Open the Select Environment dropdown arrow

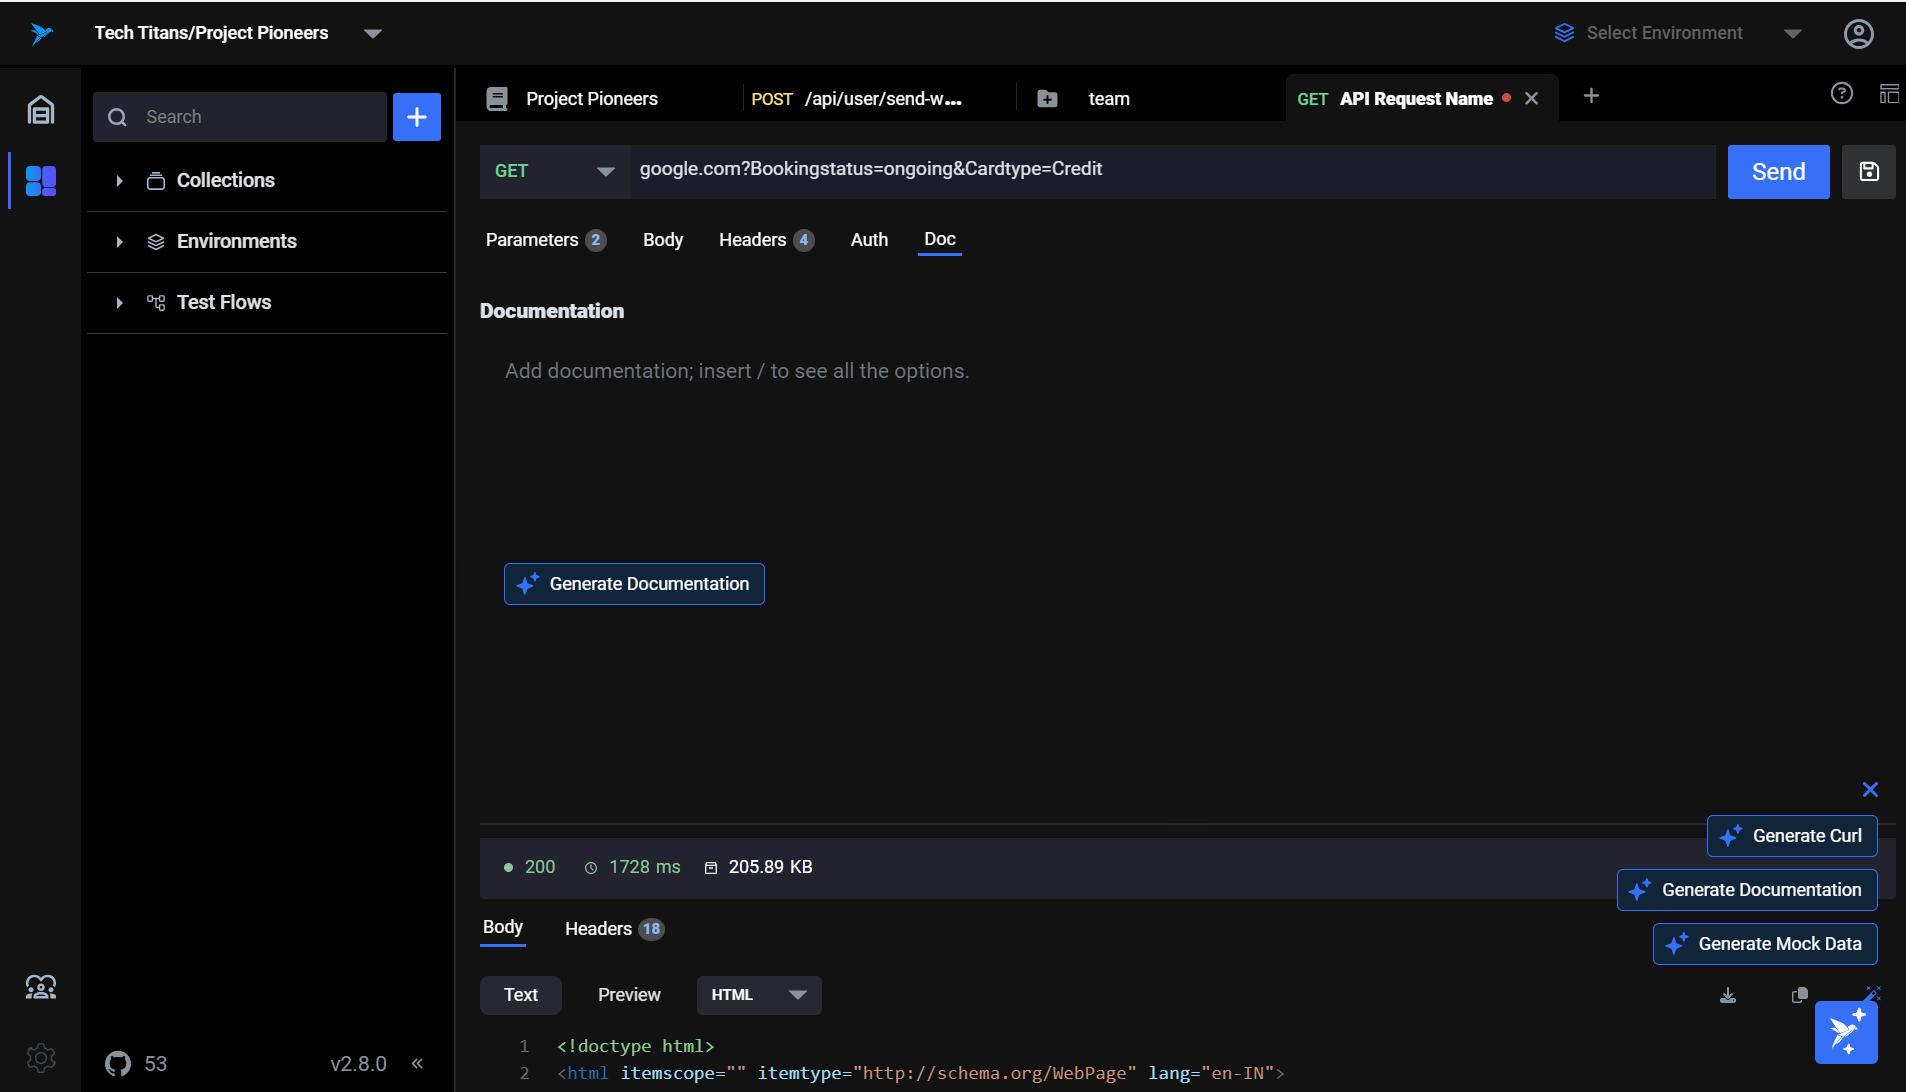1793,34
